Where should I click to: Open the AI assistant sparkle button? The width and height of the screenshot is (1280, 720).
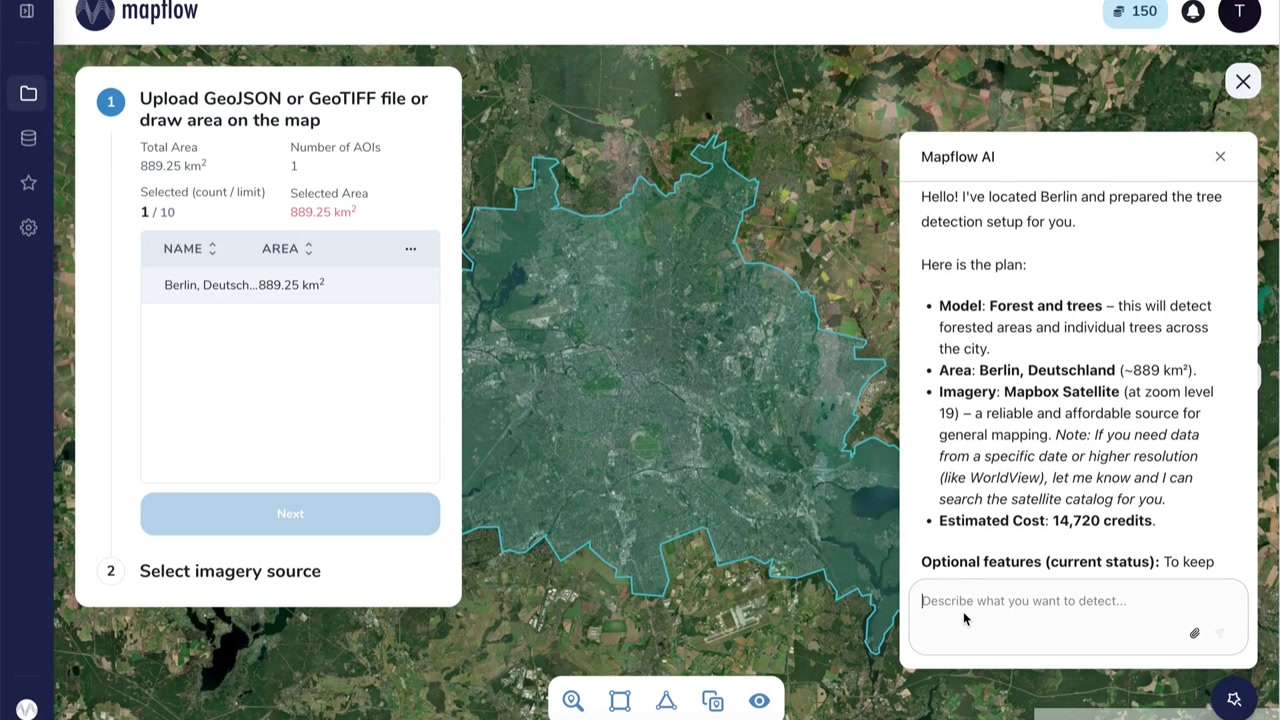pos(1234,699)
